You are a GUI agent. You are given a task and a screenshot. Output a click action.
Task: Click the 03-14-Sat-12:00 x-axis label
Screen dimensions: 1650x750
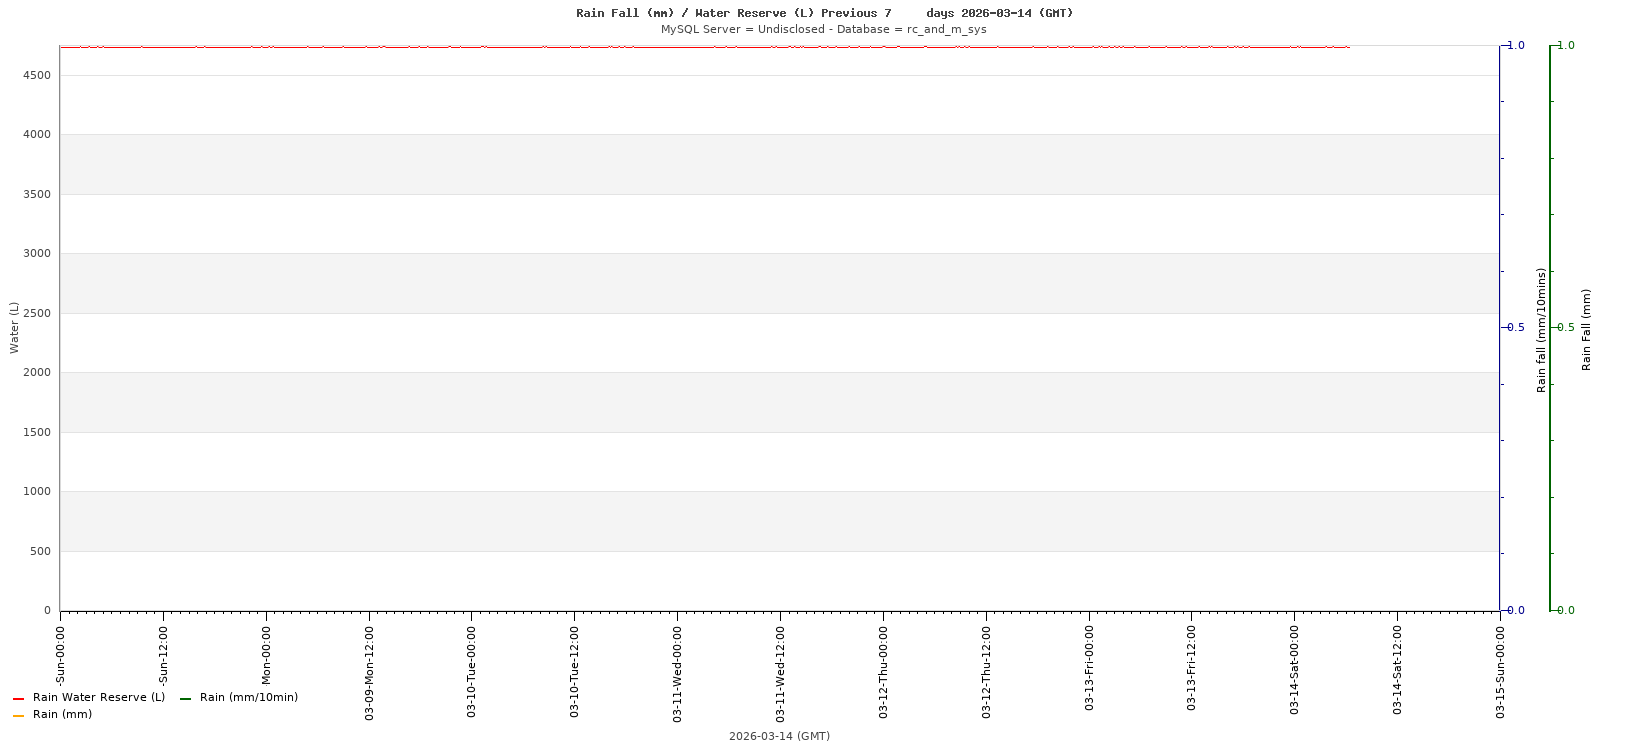[x=1397, y=670]
